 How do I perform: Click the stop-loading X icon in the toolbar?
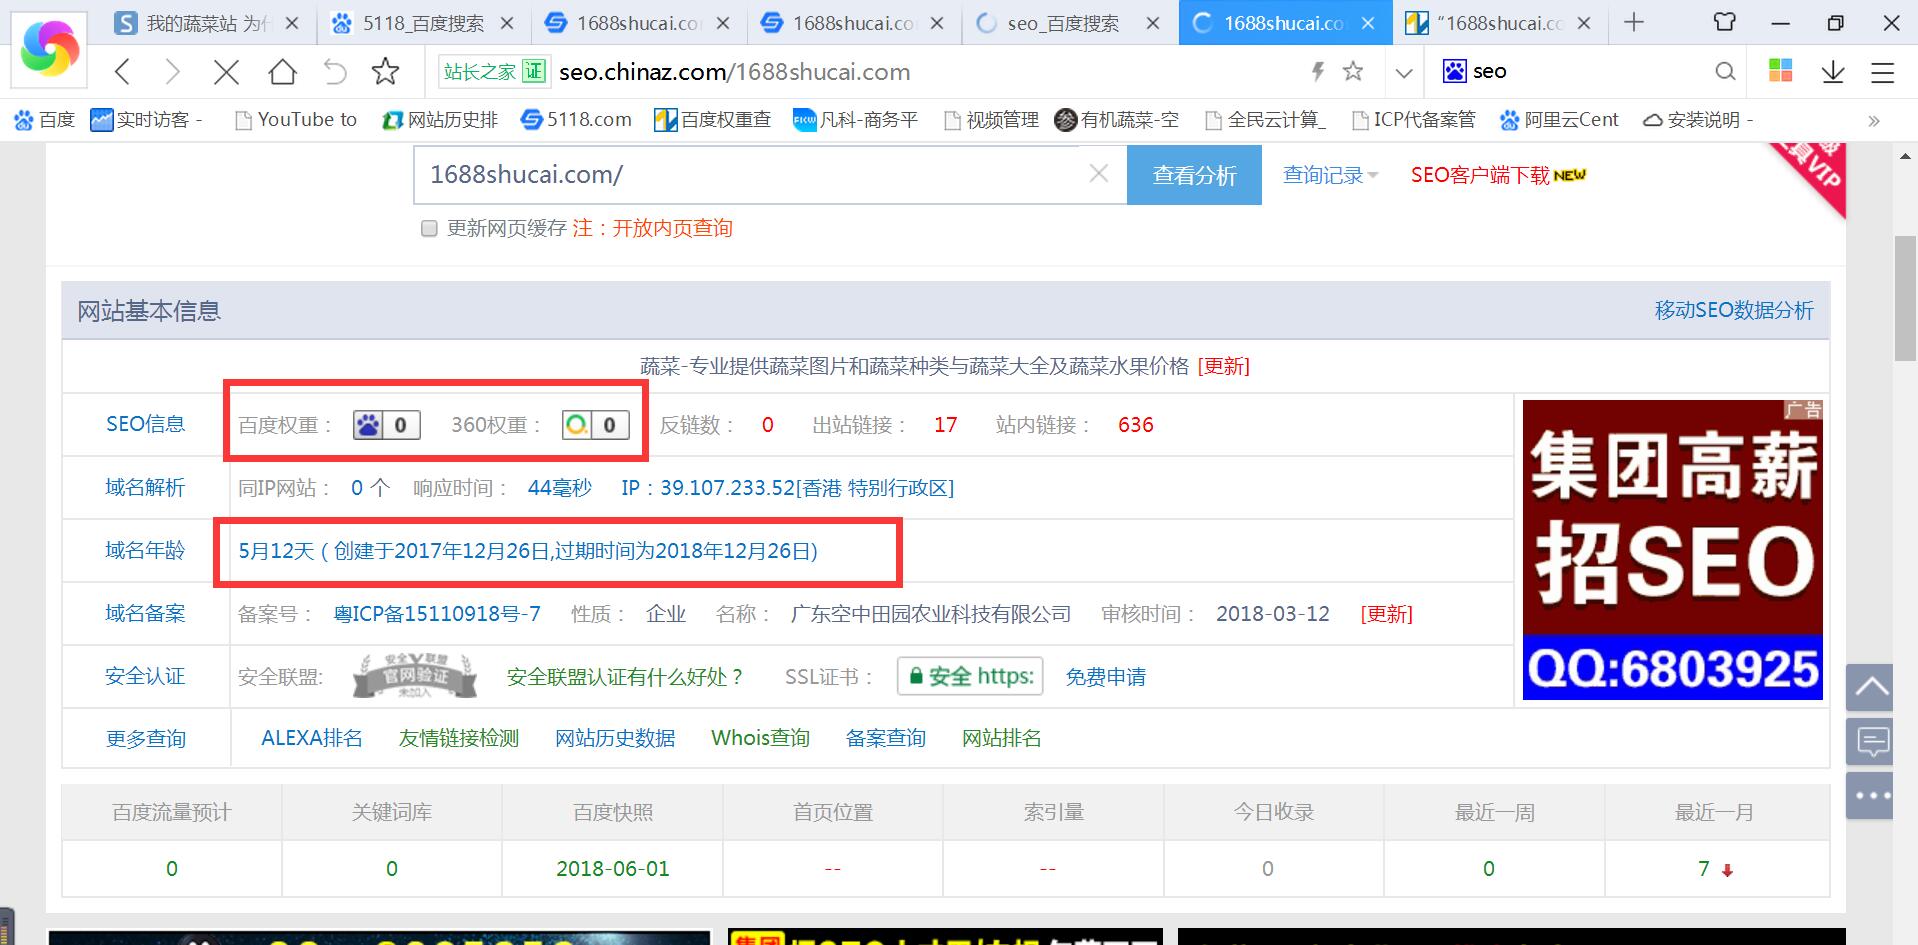point(226,71)
